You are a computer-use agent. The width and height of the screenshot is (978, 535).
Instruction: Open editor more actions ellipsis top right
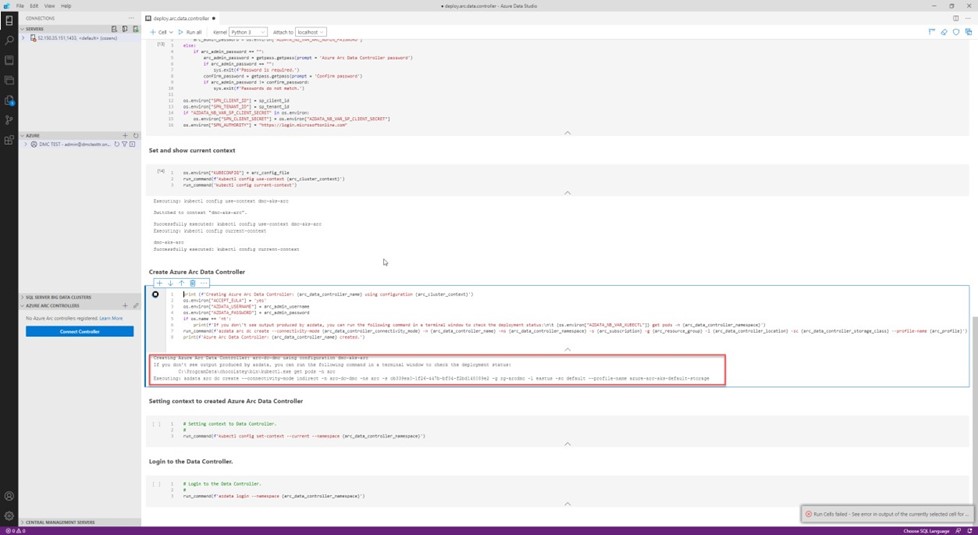point(968,18)
